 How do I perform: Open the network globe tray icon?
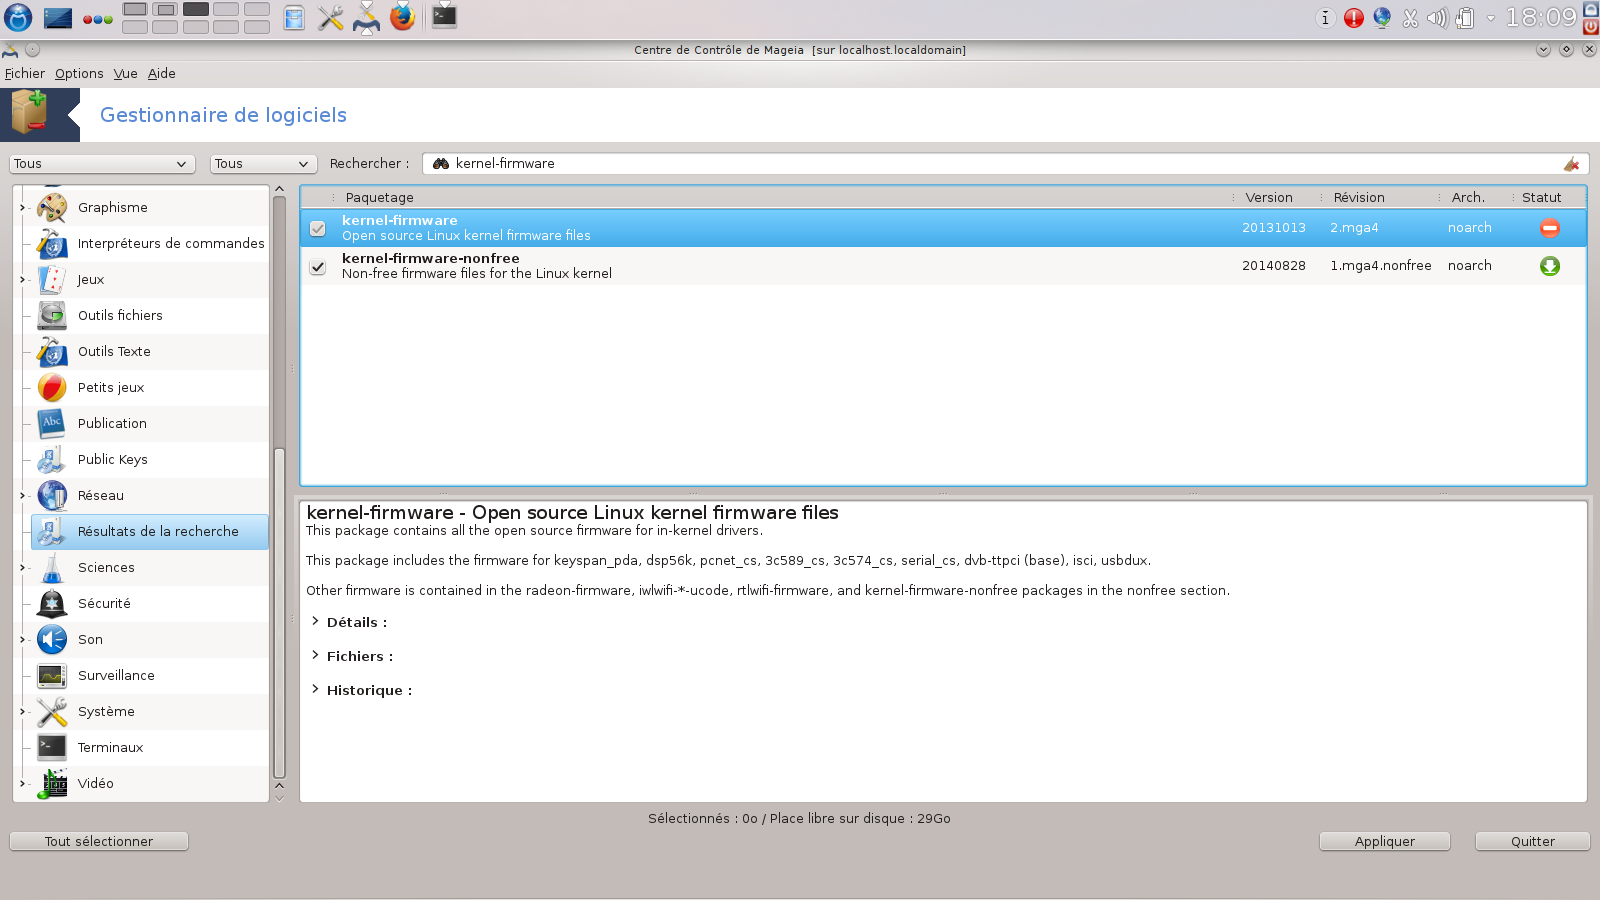[1382, 18]
